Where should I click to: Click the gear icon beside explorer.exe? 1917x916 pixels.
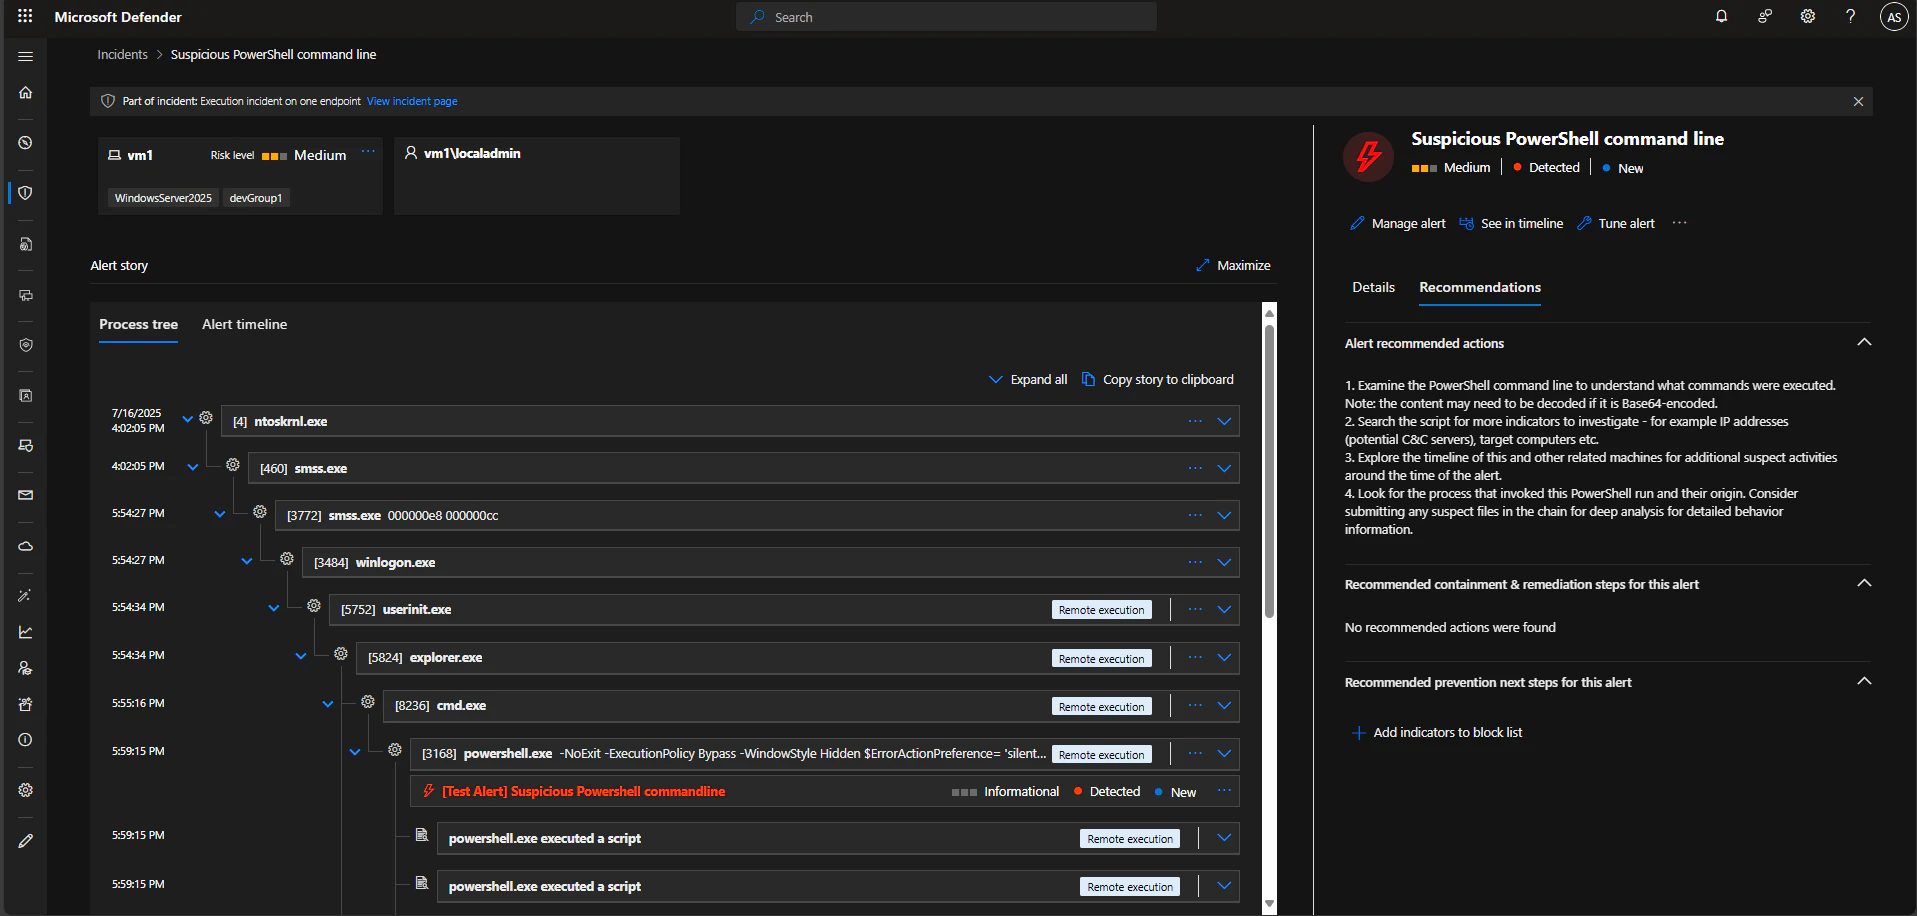click(x=341, y=654)
